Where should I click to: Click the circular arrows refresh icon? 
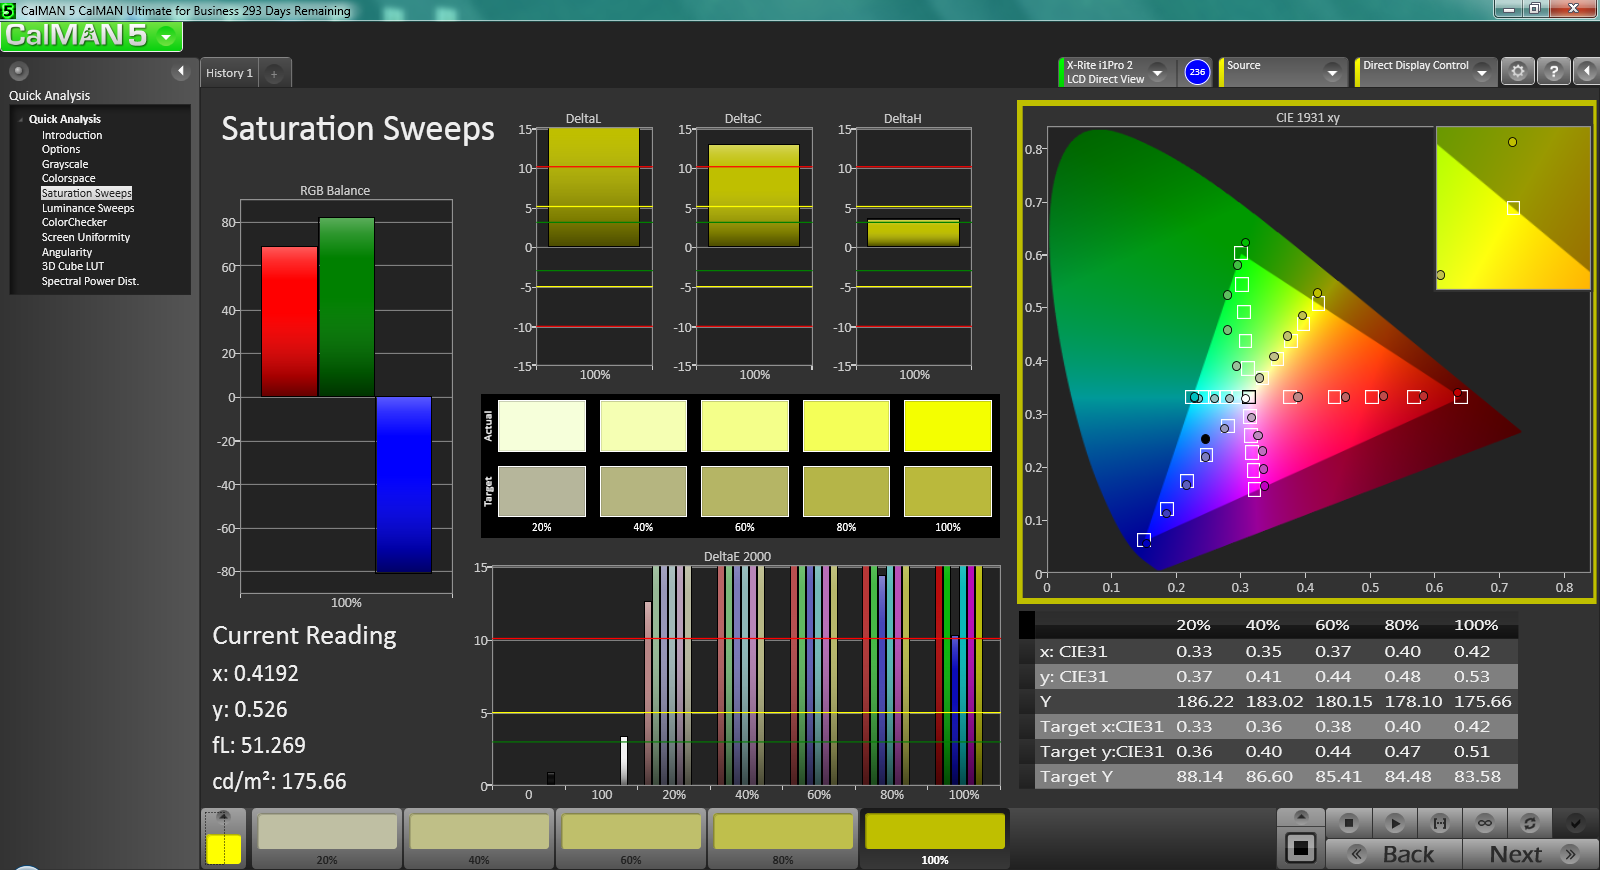[1529, 823]
